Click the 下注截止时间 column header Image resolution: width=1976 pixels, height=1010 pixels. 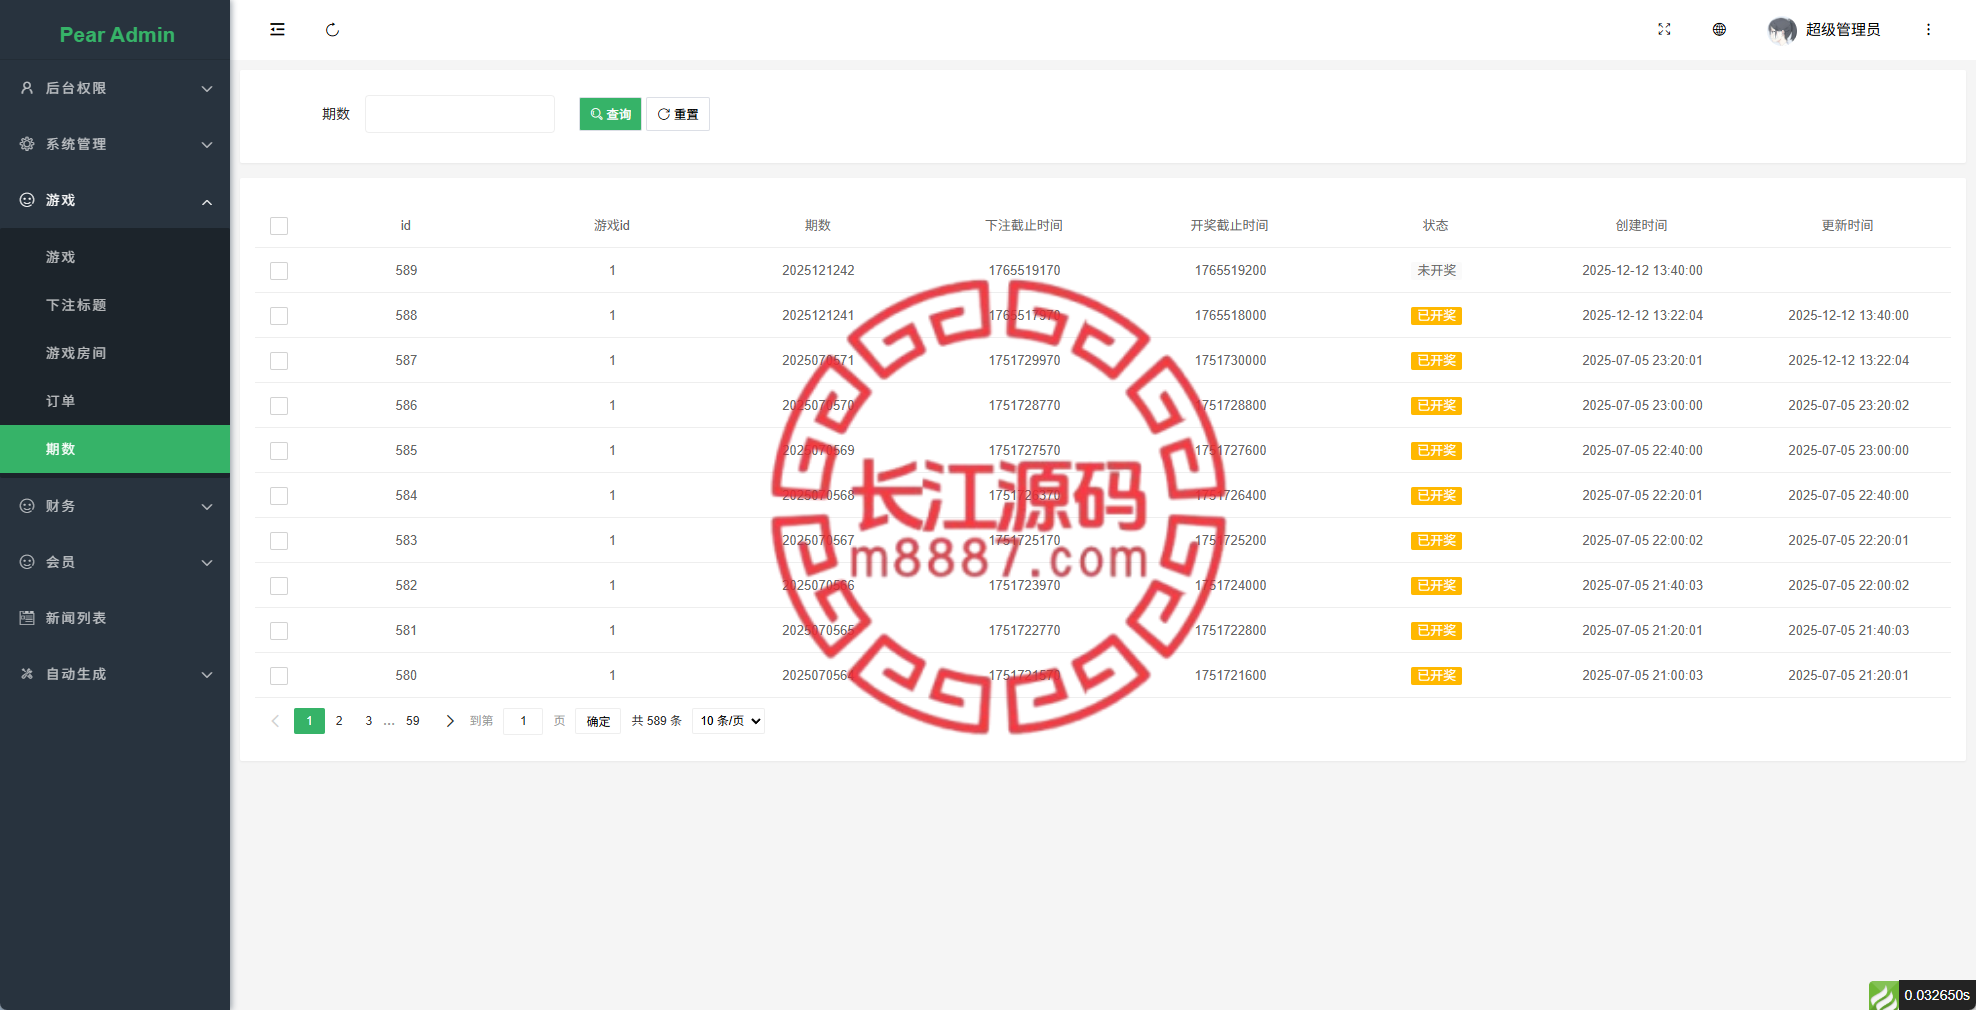pyautogui.click(x=1024, y=226)
